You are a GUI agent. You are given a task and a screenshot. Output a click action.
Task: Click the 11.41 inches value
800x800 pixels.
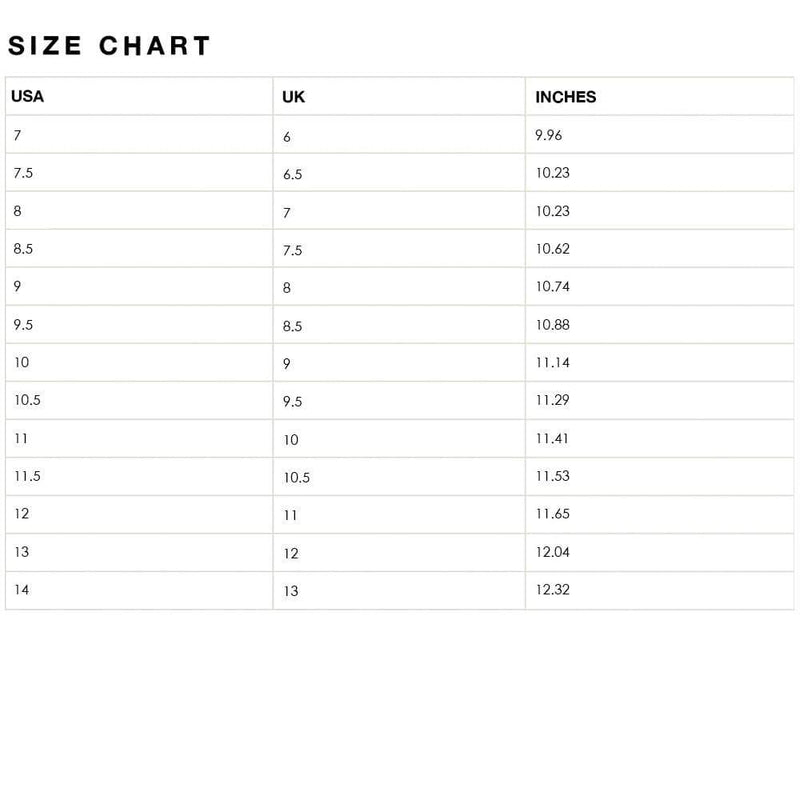553,439
